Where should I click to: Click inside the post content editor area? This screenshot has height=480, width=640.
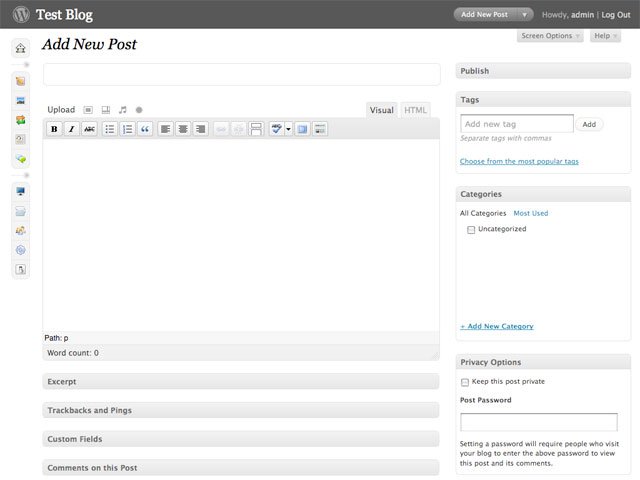pos(241,235)
